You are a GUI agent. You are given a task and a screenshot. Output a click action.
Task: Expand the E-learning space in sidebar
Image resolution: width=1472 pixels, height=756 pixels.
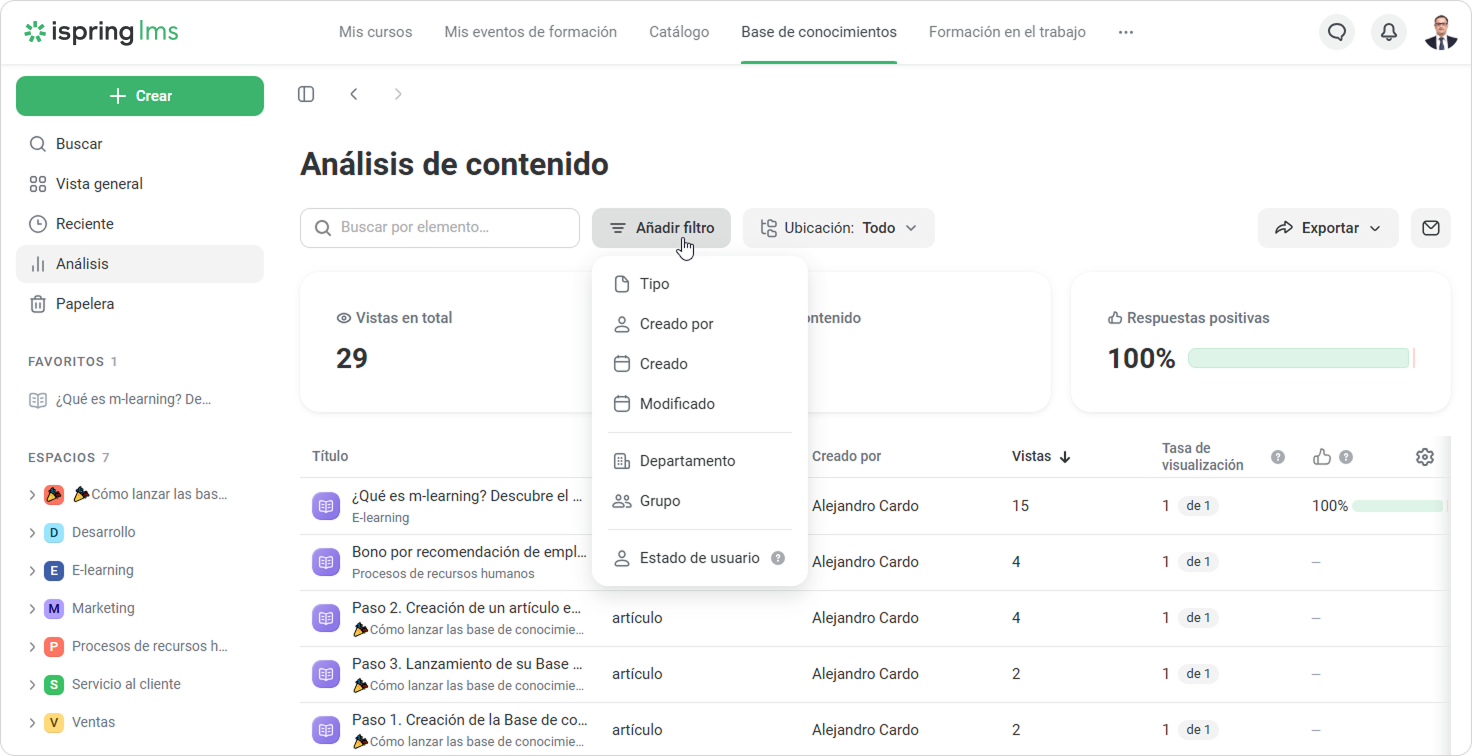[32, 570]
